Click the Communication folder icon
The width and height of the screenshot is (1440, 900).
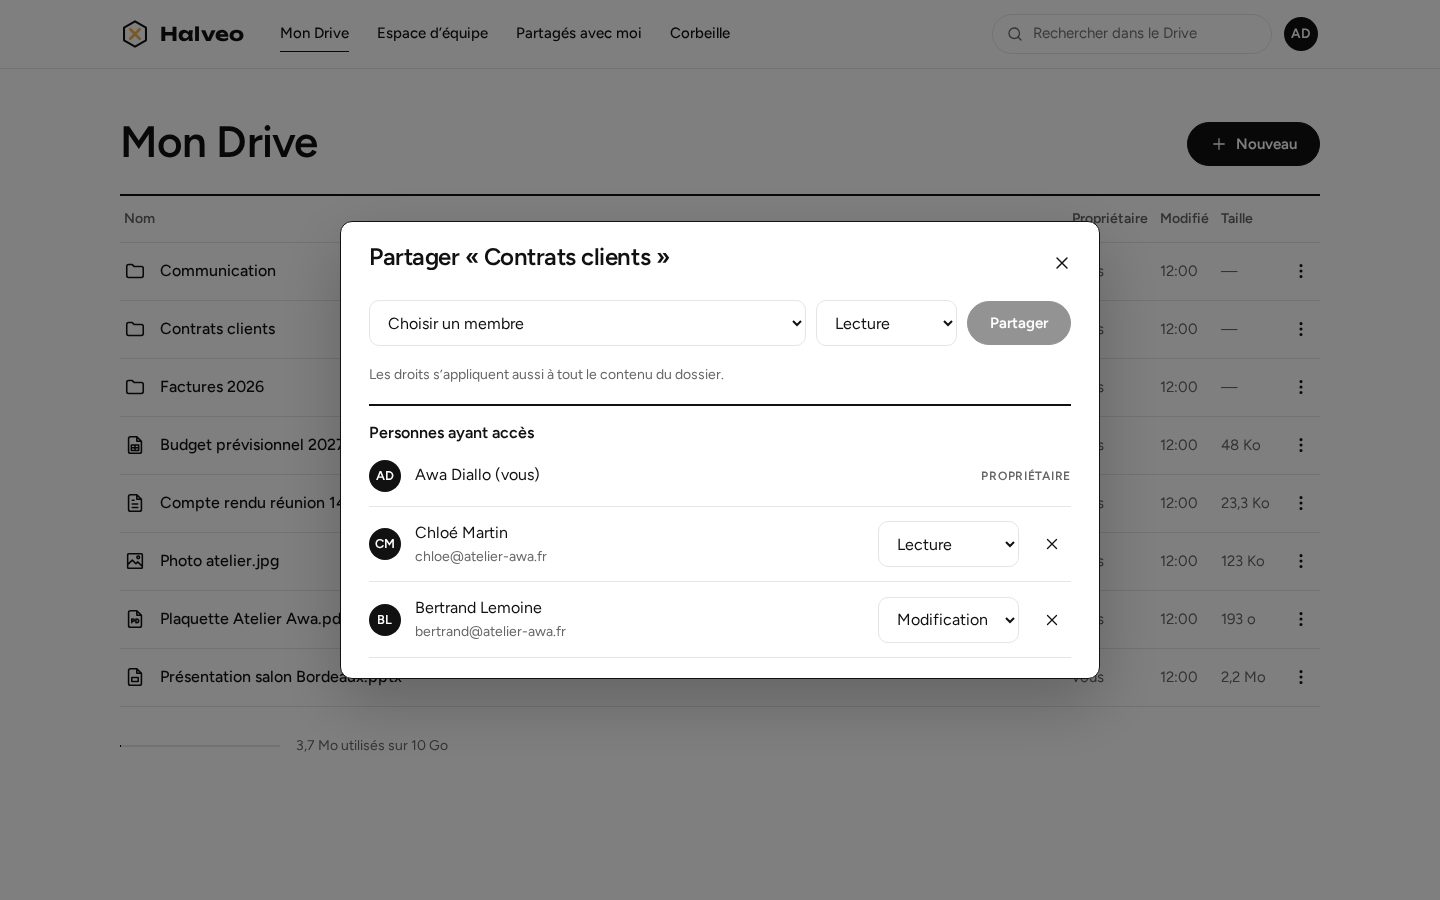pos(135,271)
